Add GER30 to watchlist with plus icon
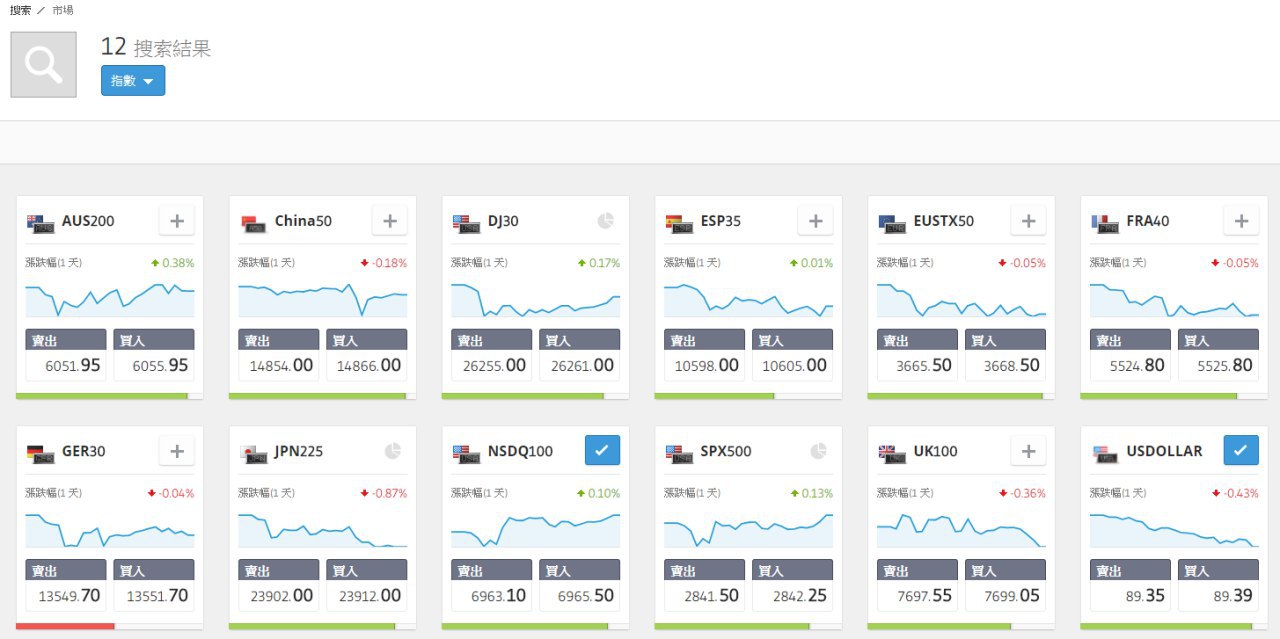This screenshot has height=639, width=1280. [177, 451]
